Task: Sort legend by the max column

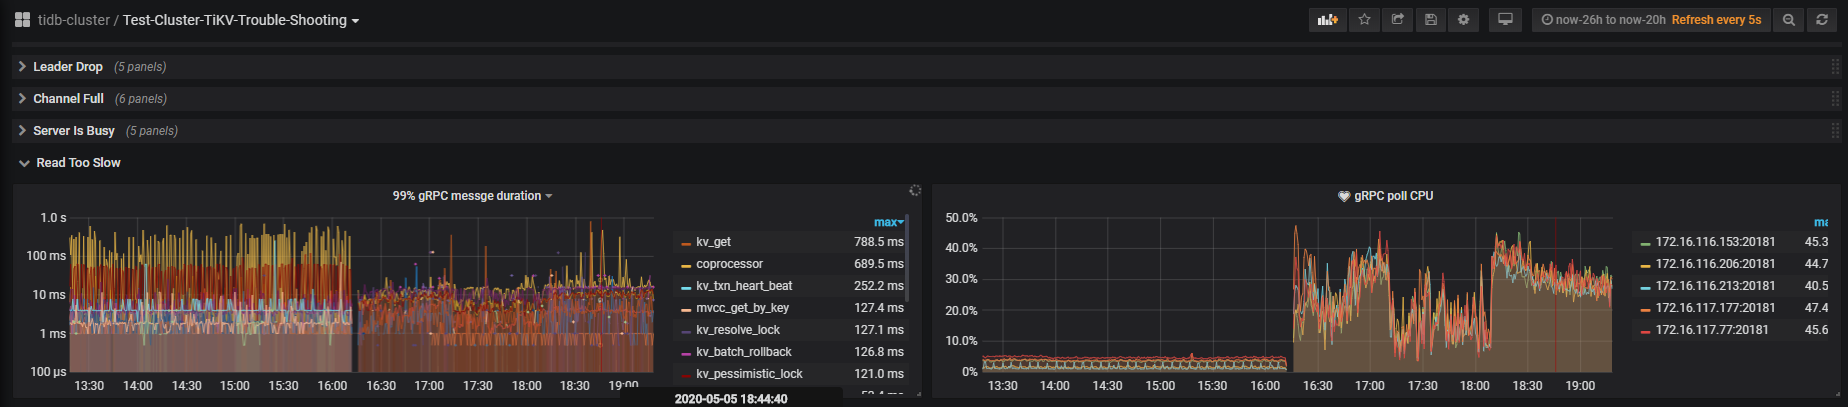Action: click(888, 222)
